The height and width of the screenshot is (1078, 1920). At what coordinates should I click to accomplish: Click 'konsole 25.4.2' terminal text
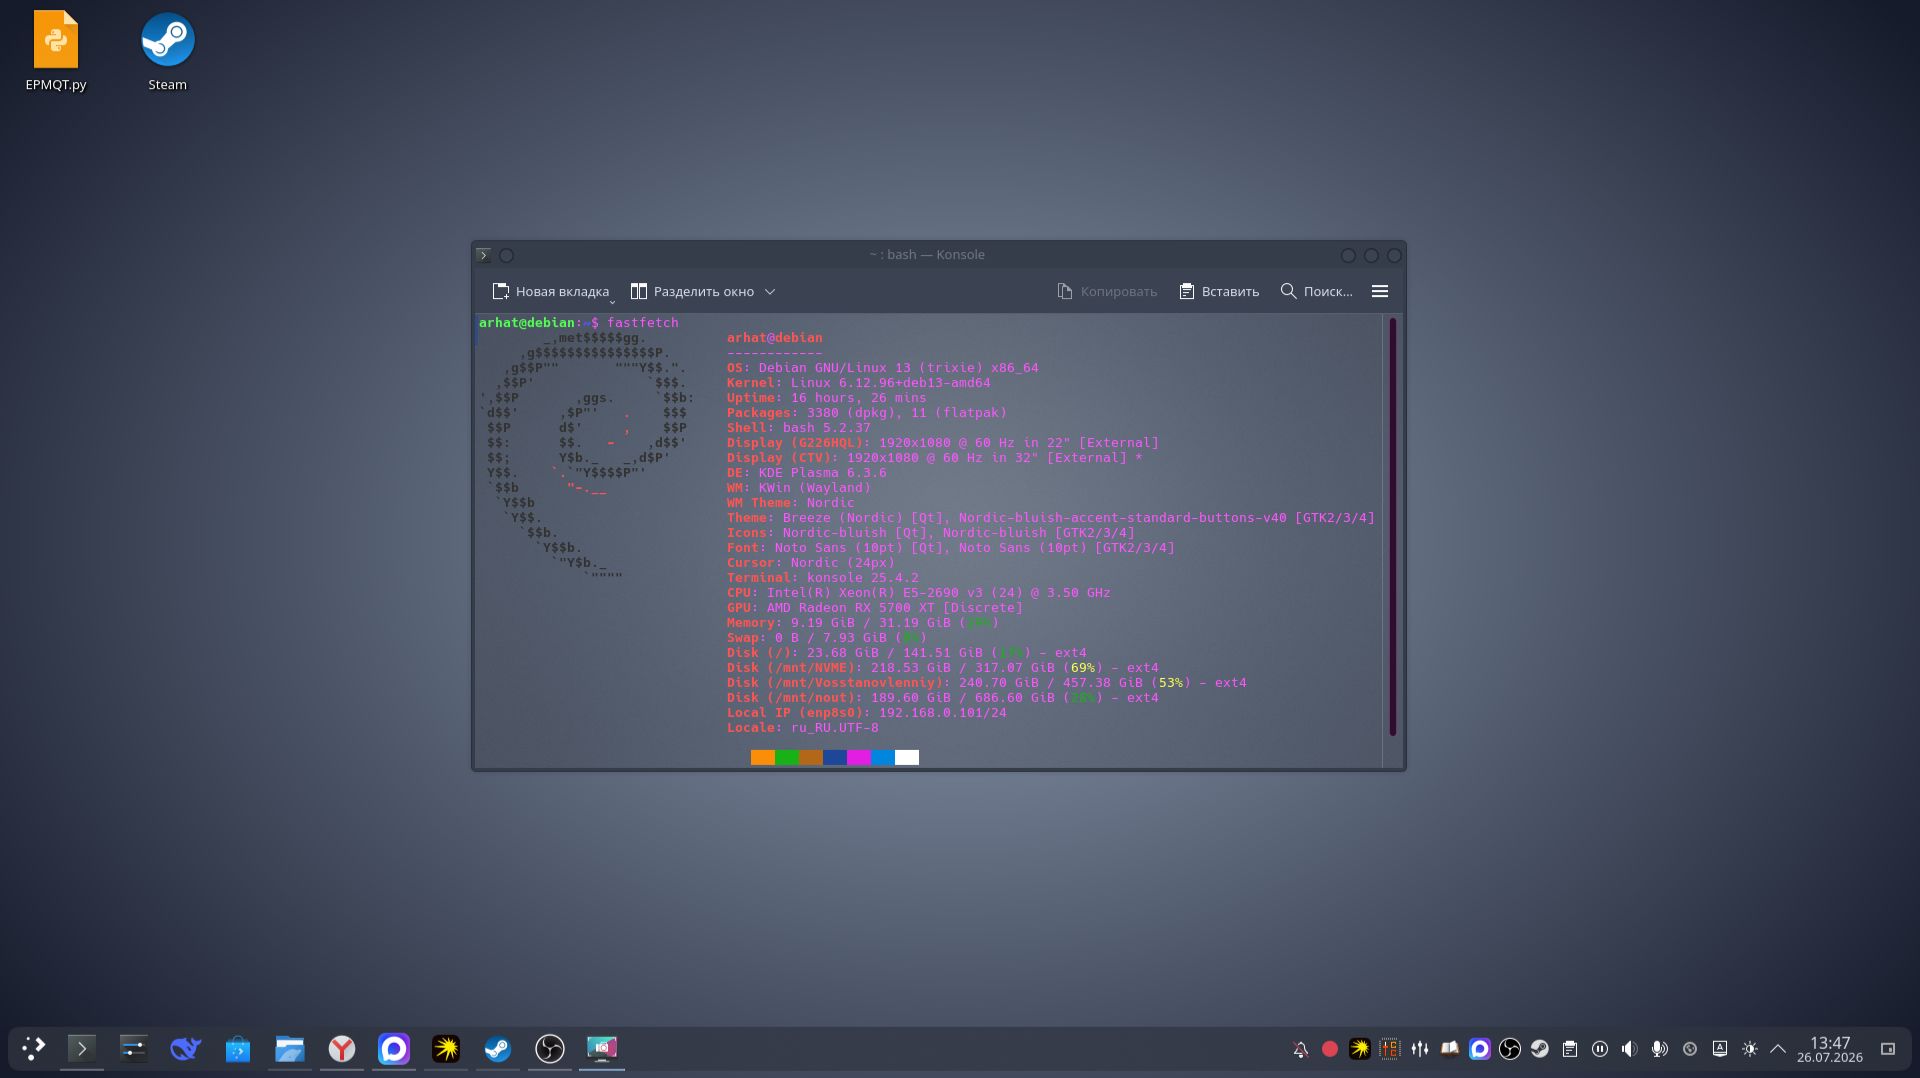(863, 577)
